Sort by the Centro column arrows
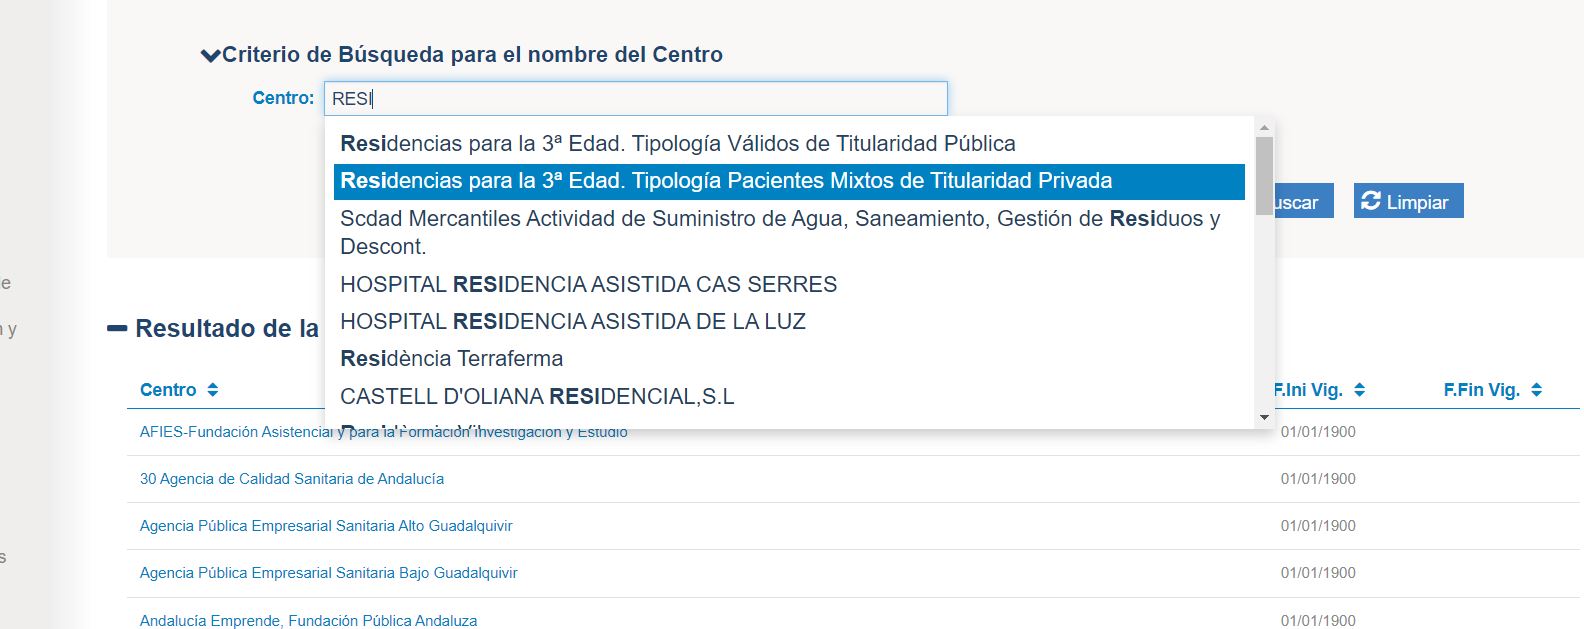The height and width of the screenshot is (629, 1584). (212, 390)
